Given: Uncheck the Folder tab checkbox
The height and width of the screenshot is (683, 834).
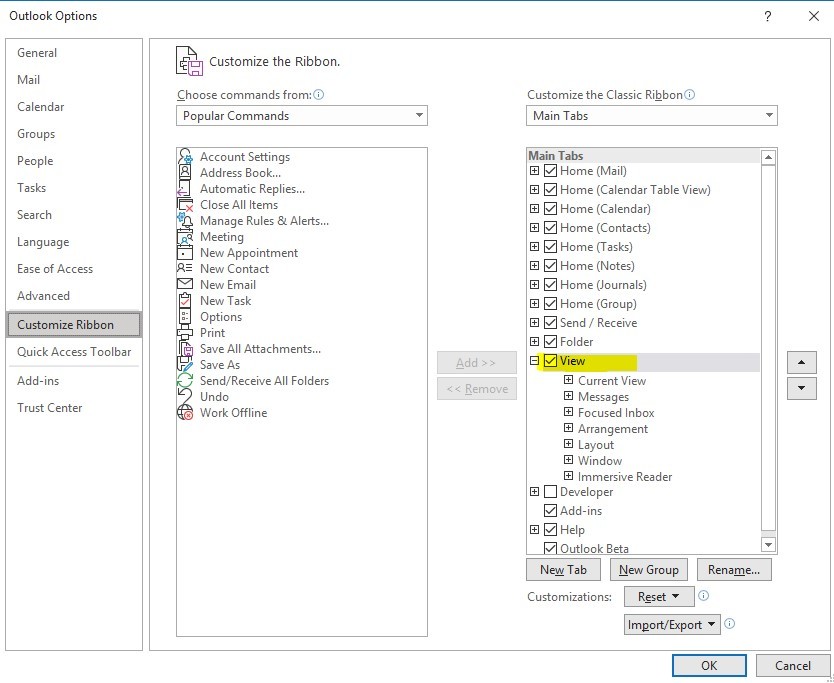Looking at the screenshot, I should point(551,342).
